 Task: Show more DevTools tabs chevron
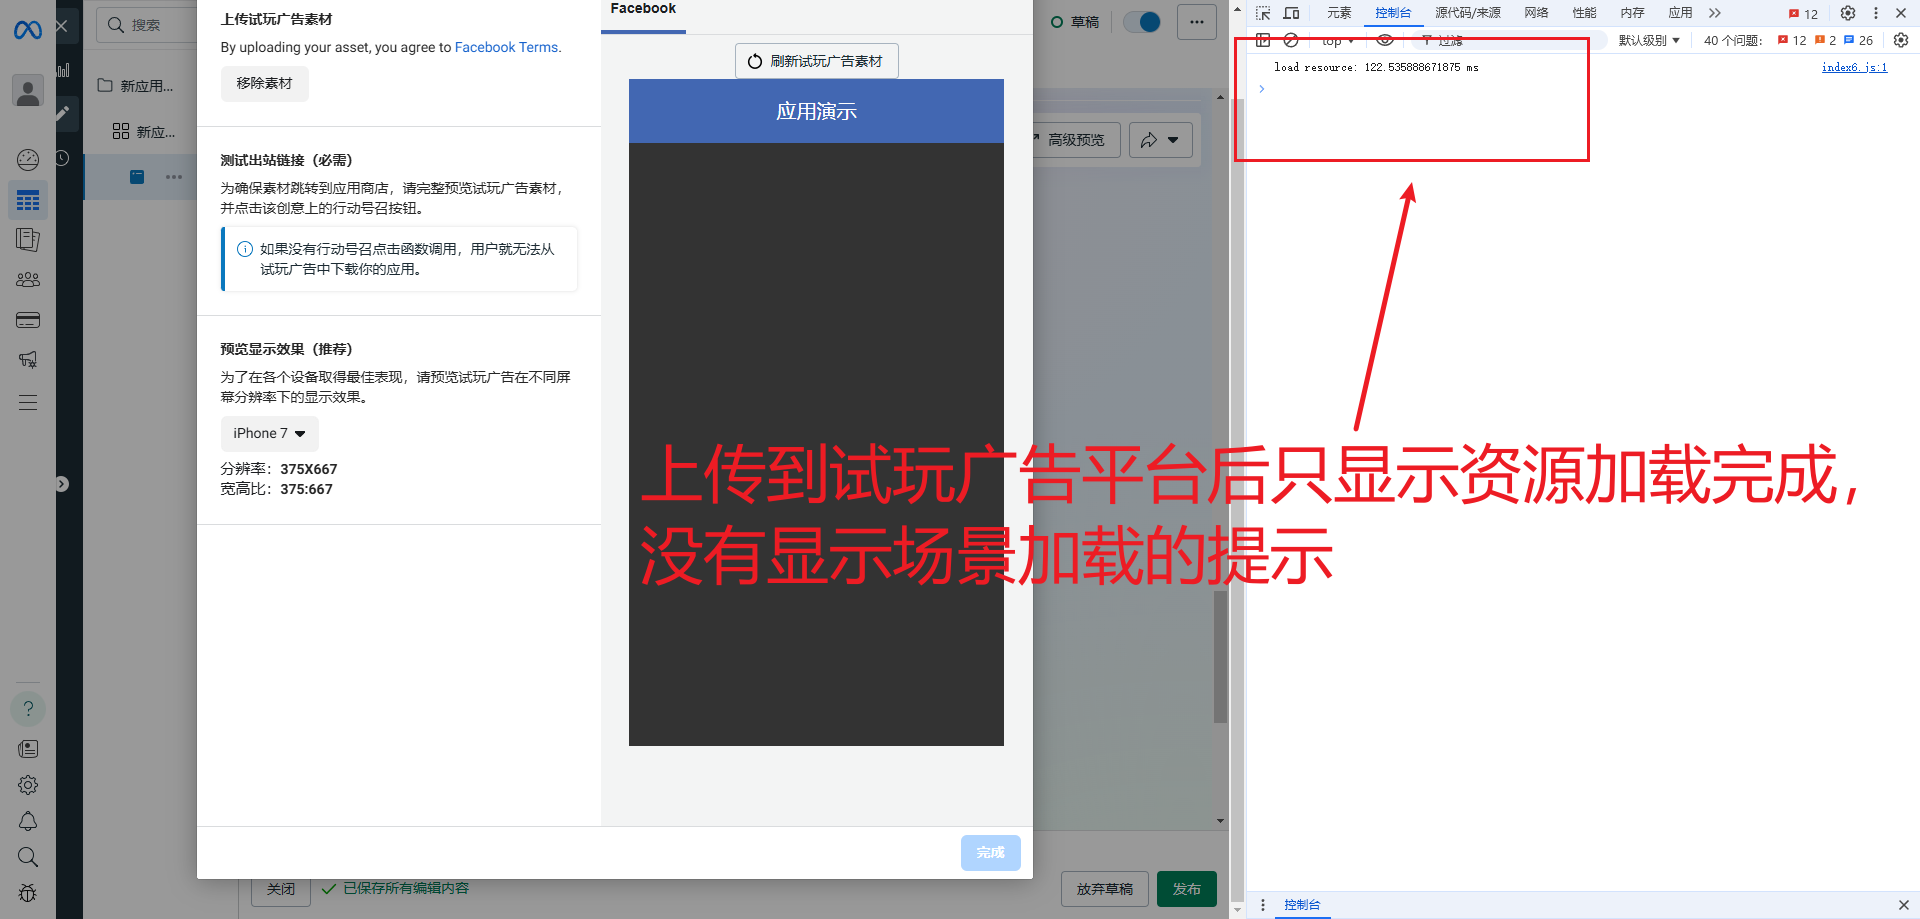tap(1715, 13)
